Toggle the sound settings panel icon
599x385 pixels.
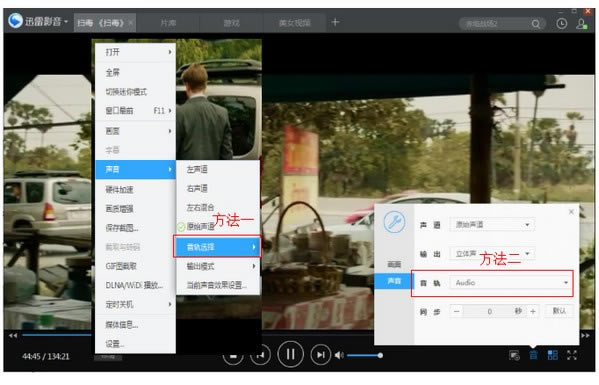click(x=533, y=356)
